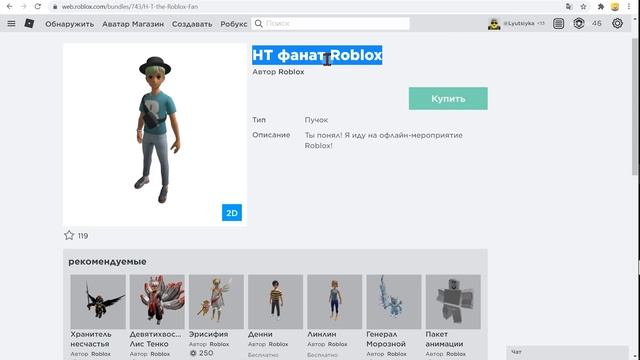Go back using the browser back arrow
Screen dimensions: 640x360
pyautogui.click(x=9, y=7)
